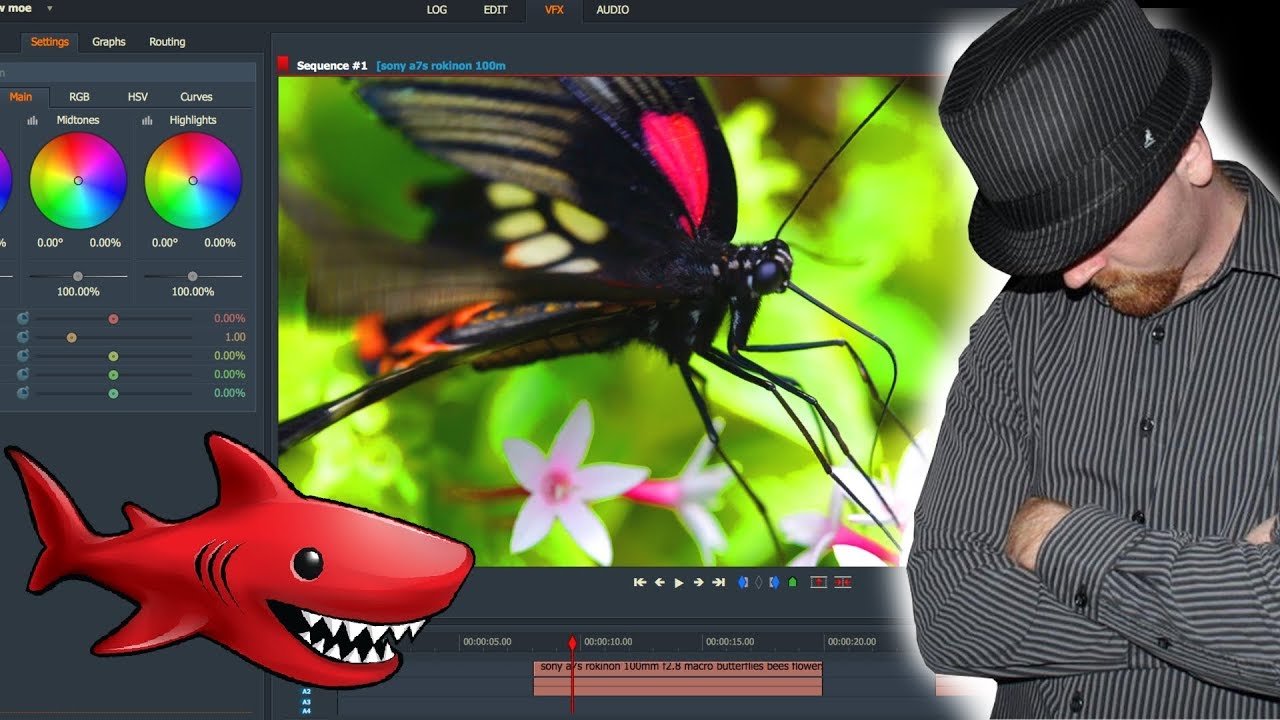Step forward one frame
Image resolution: width=1280 pixels, height=720 pixels.
[698, 582]
